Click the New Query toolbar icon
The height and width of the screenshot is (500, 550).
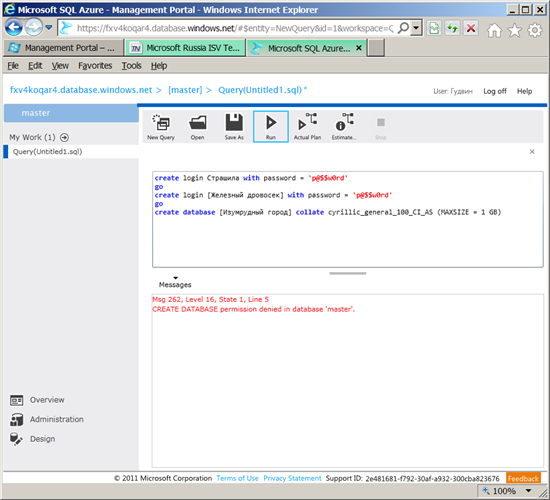coord(161,126)
